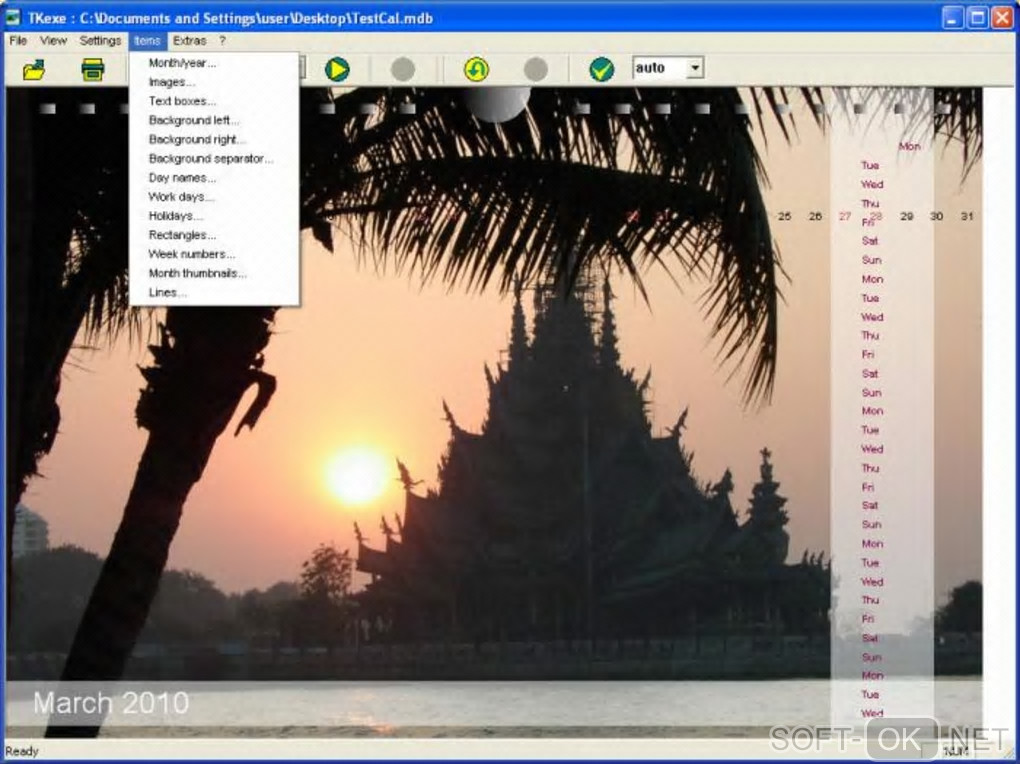Viewport: 1020px width, 764px height.
Task: Click the grey circle beside the checkmark
Action: [x=536, y=69]
